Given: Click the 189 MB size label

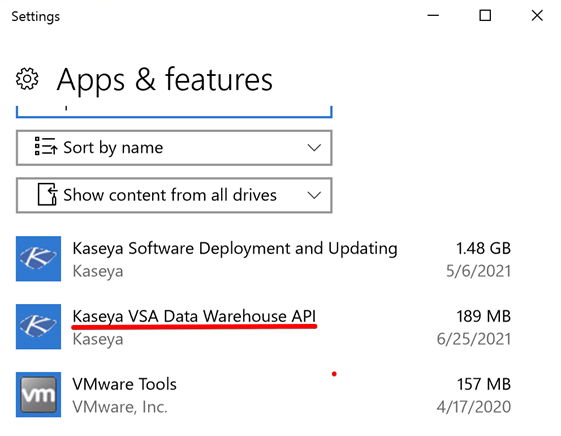Looking at the screenshot, I should coord(483,316).
